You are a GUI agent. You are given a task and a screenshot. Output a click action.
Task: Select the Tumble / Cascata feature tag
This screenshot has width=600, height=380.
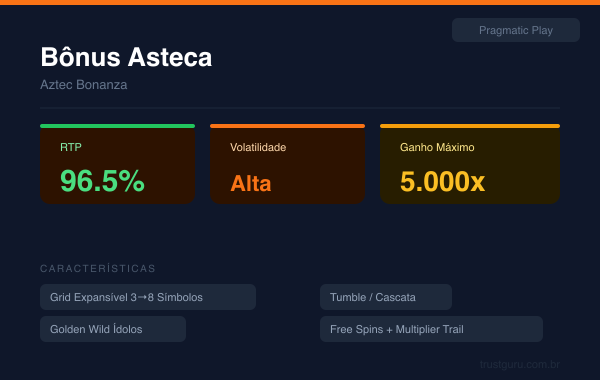tap(386, 297)
